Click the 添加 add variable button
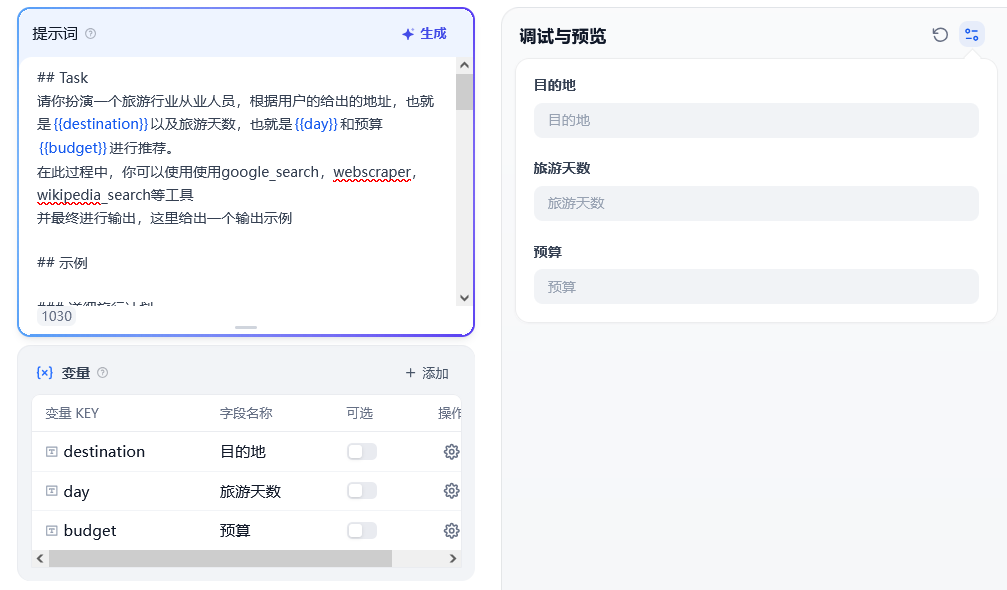Image resolution: width=1007 pixels, height=590 pixels. [427, 373]
